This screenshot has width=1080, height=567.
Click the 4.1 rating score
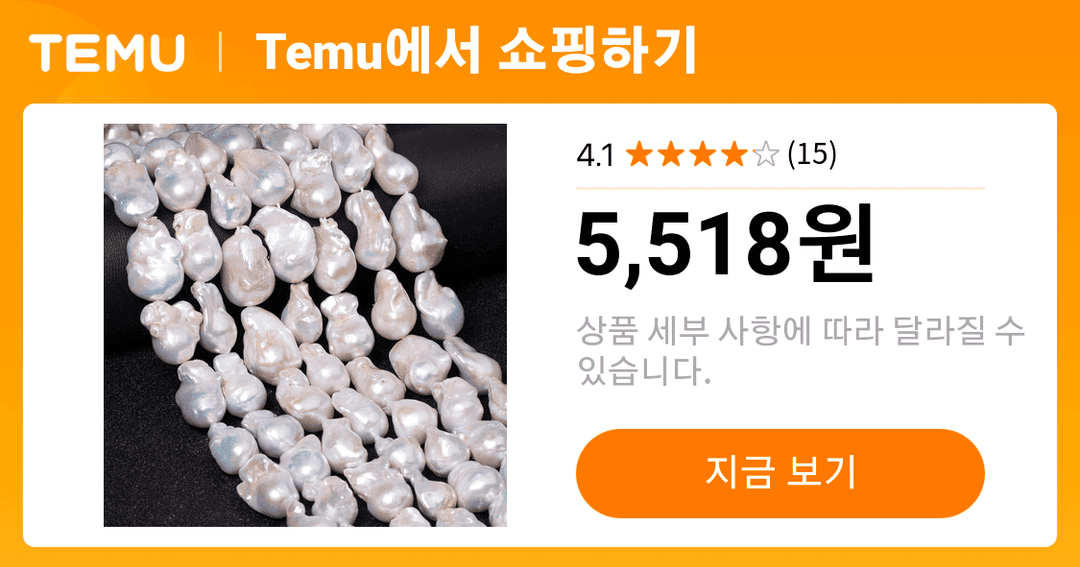pos(595,156)
